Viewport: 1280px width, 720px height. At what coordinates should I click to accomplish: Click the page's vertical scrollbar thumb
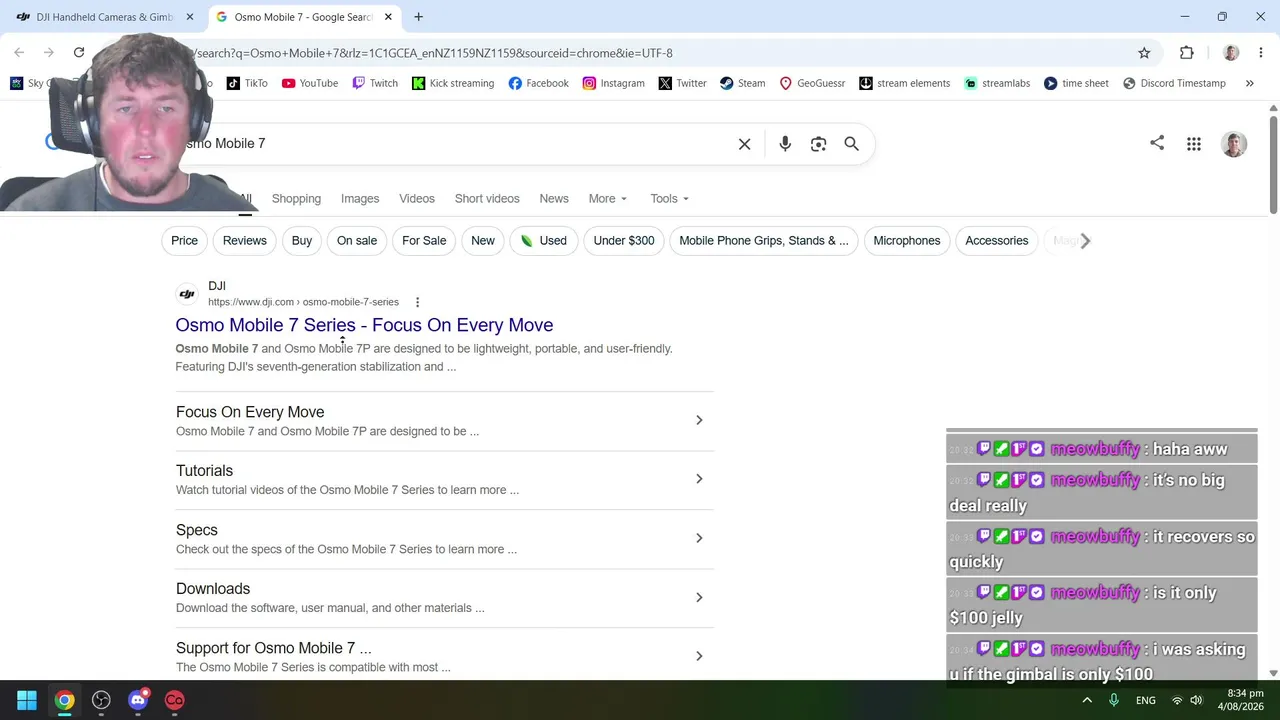(1273, 164)
